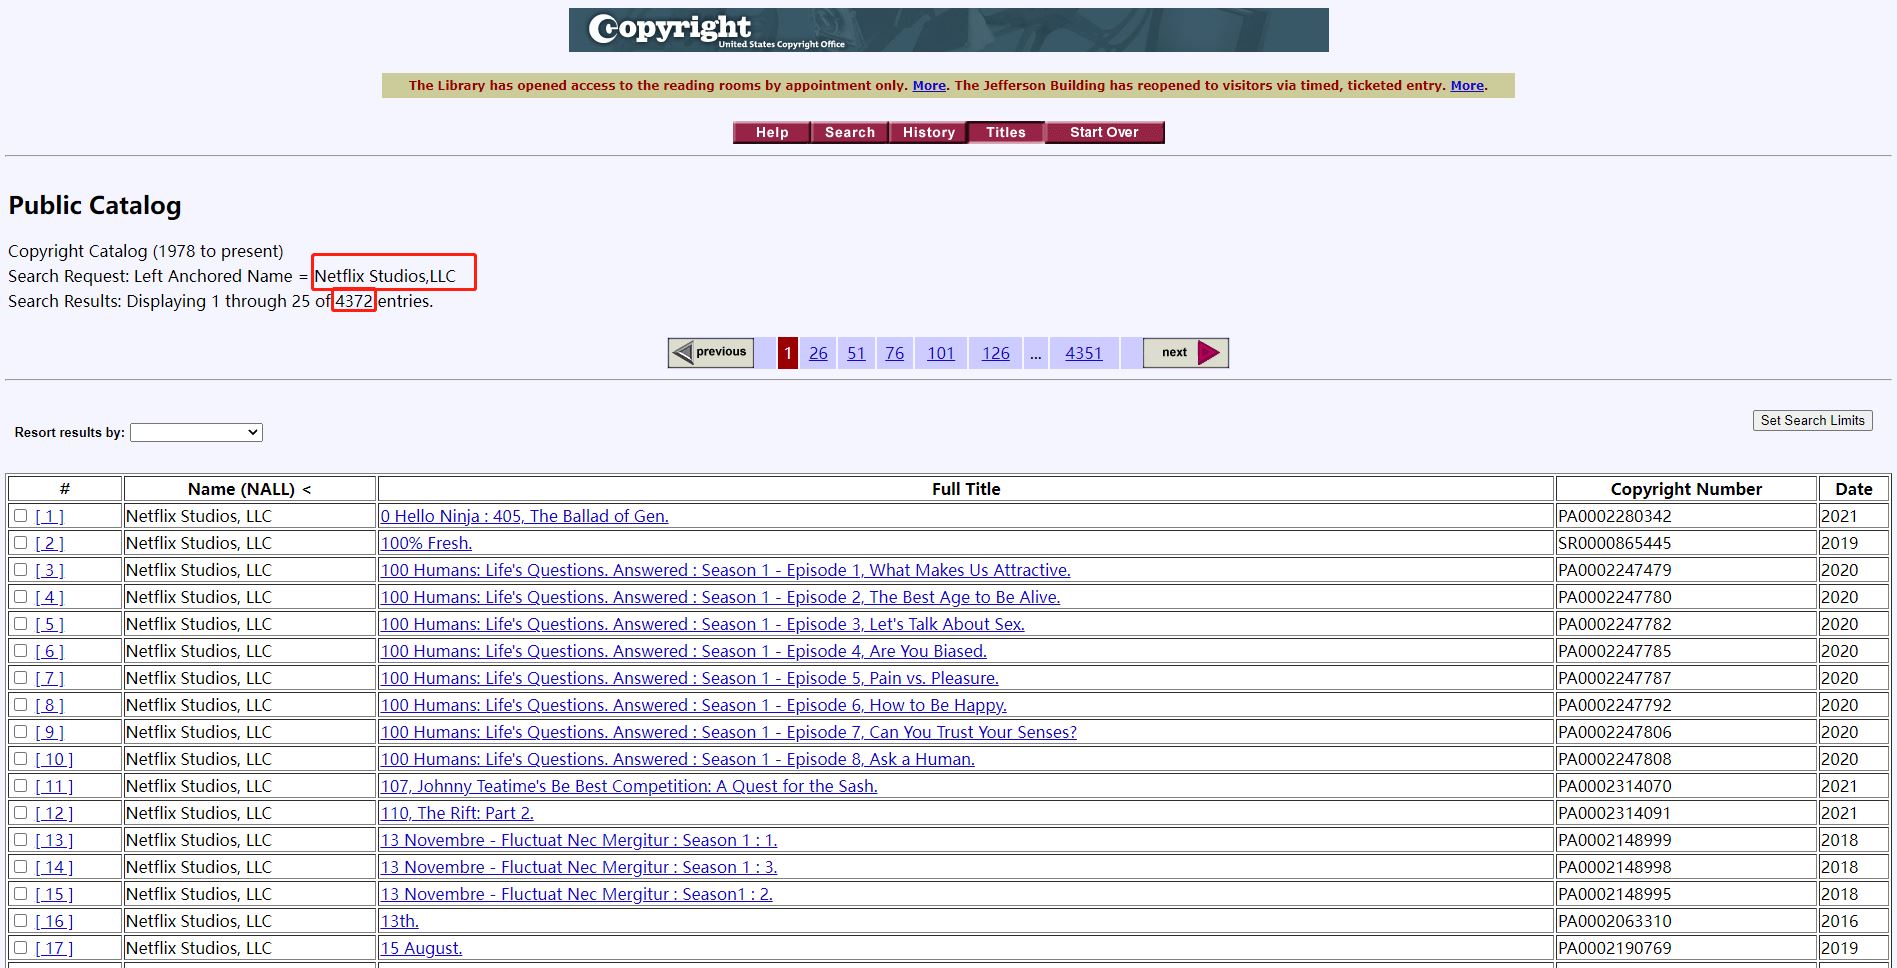Check the checkbox for entry 10
Viewport: 1897px width, 968px height.
[20, 759]
